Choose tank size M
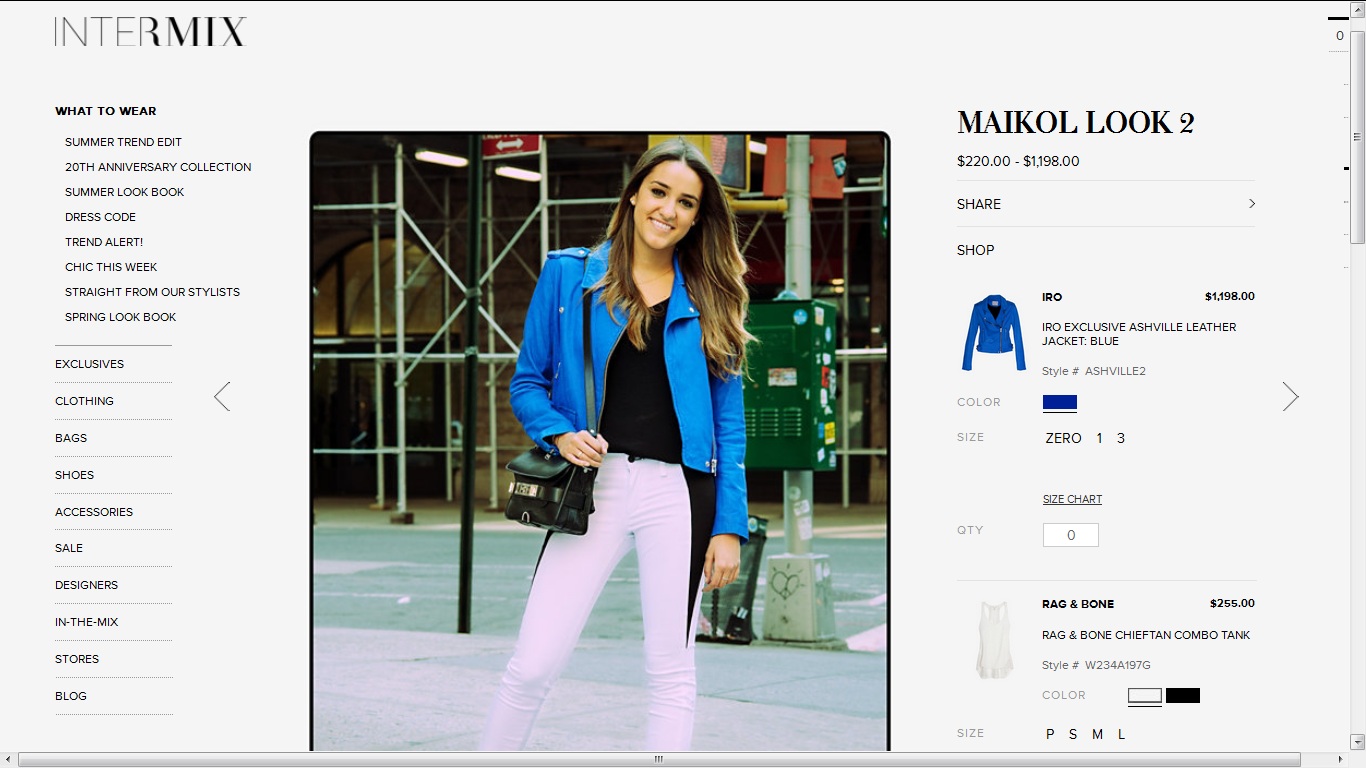Image resolution: width=1366 pixels, height=771 pixels. click(x=1097, y=734)
